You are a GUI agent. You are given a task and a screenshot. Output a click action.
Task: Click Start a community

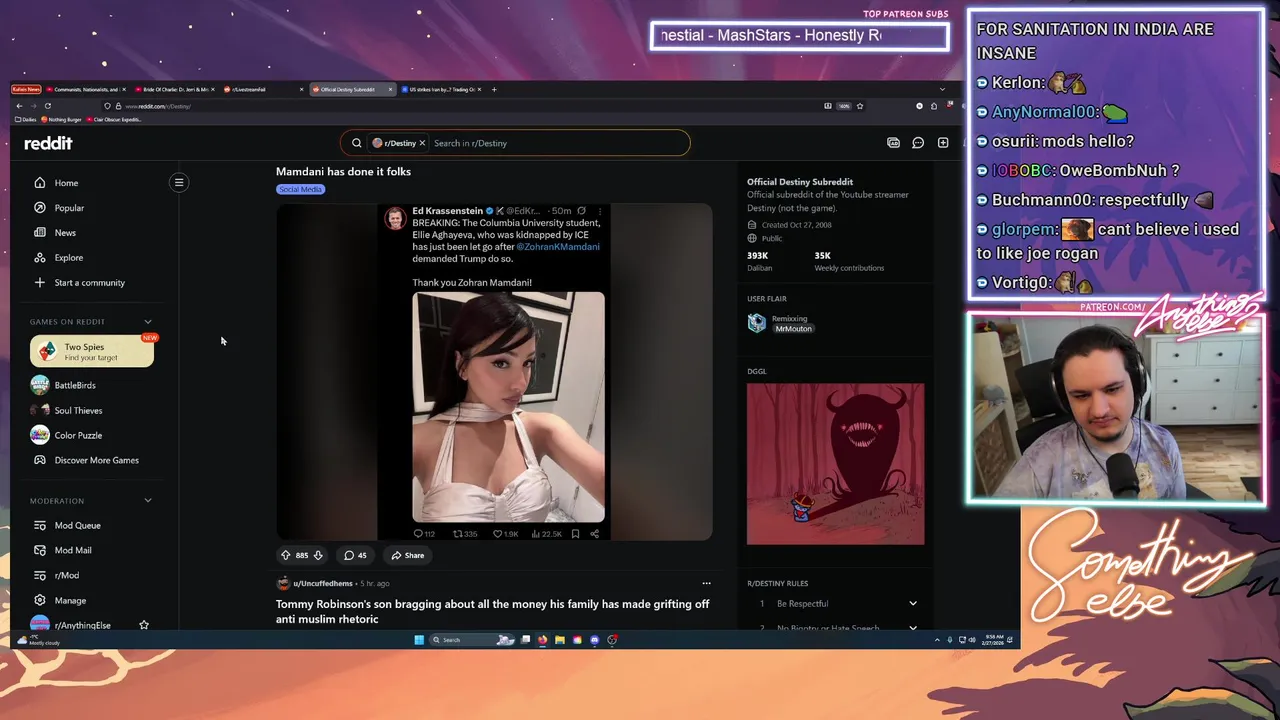pos(91,283)
